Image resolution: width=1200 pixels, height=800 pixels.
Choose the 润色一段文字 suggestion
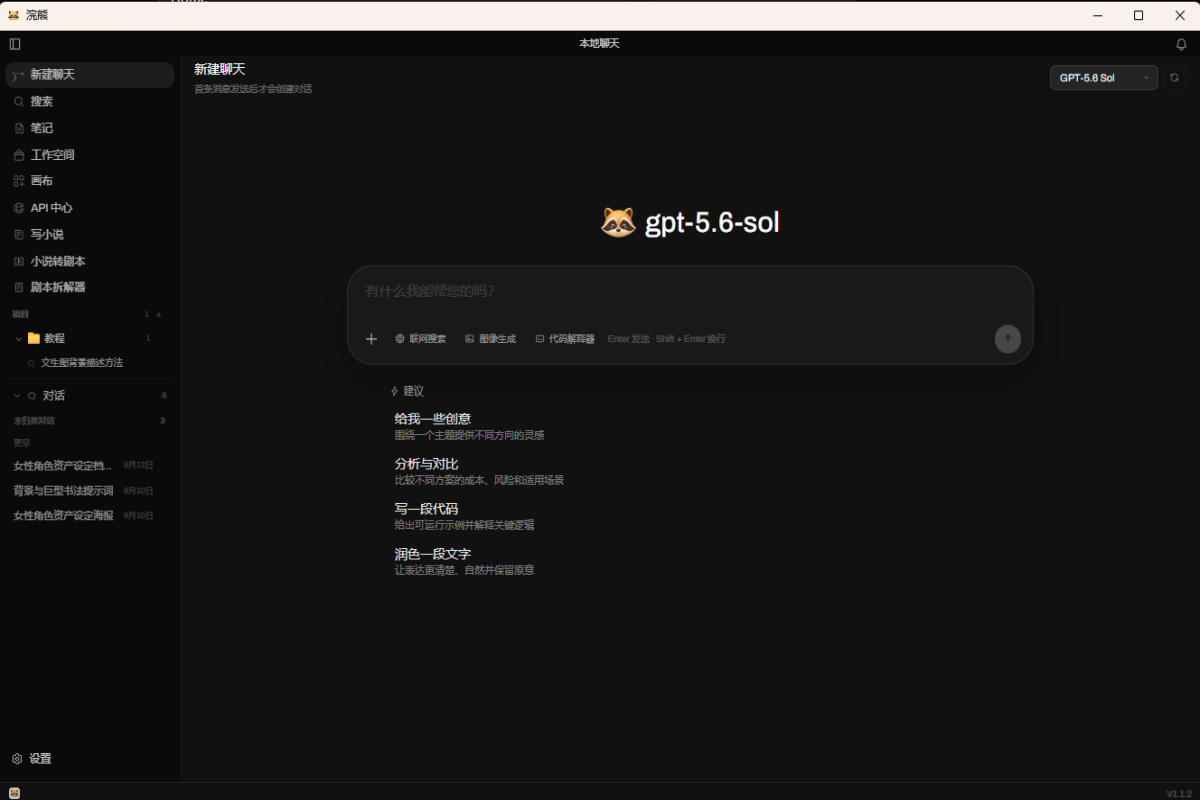[x=465, y=561]
